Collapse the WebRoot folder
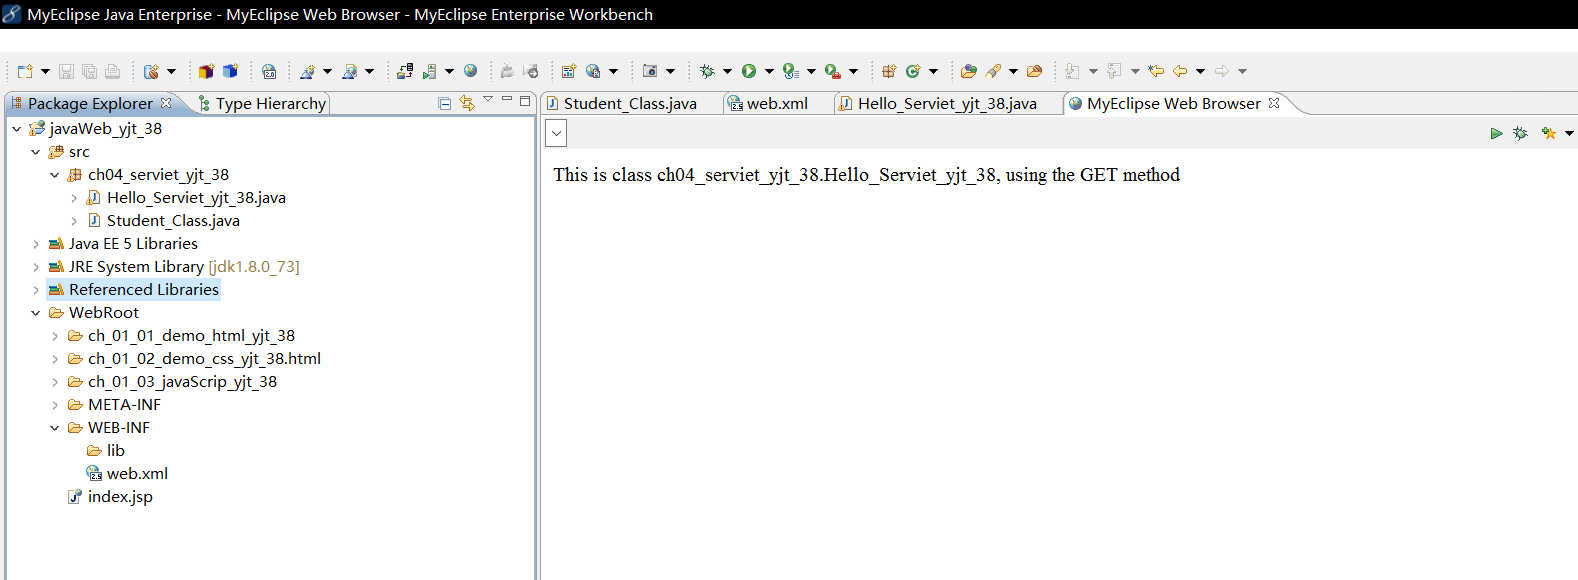1578x580 pixels. coord(35,313)
